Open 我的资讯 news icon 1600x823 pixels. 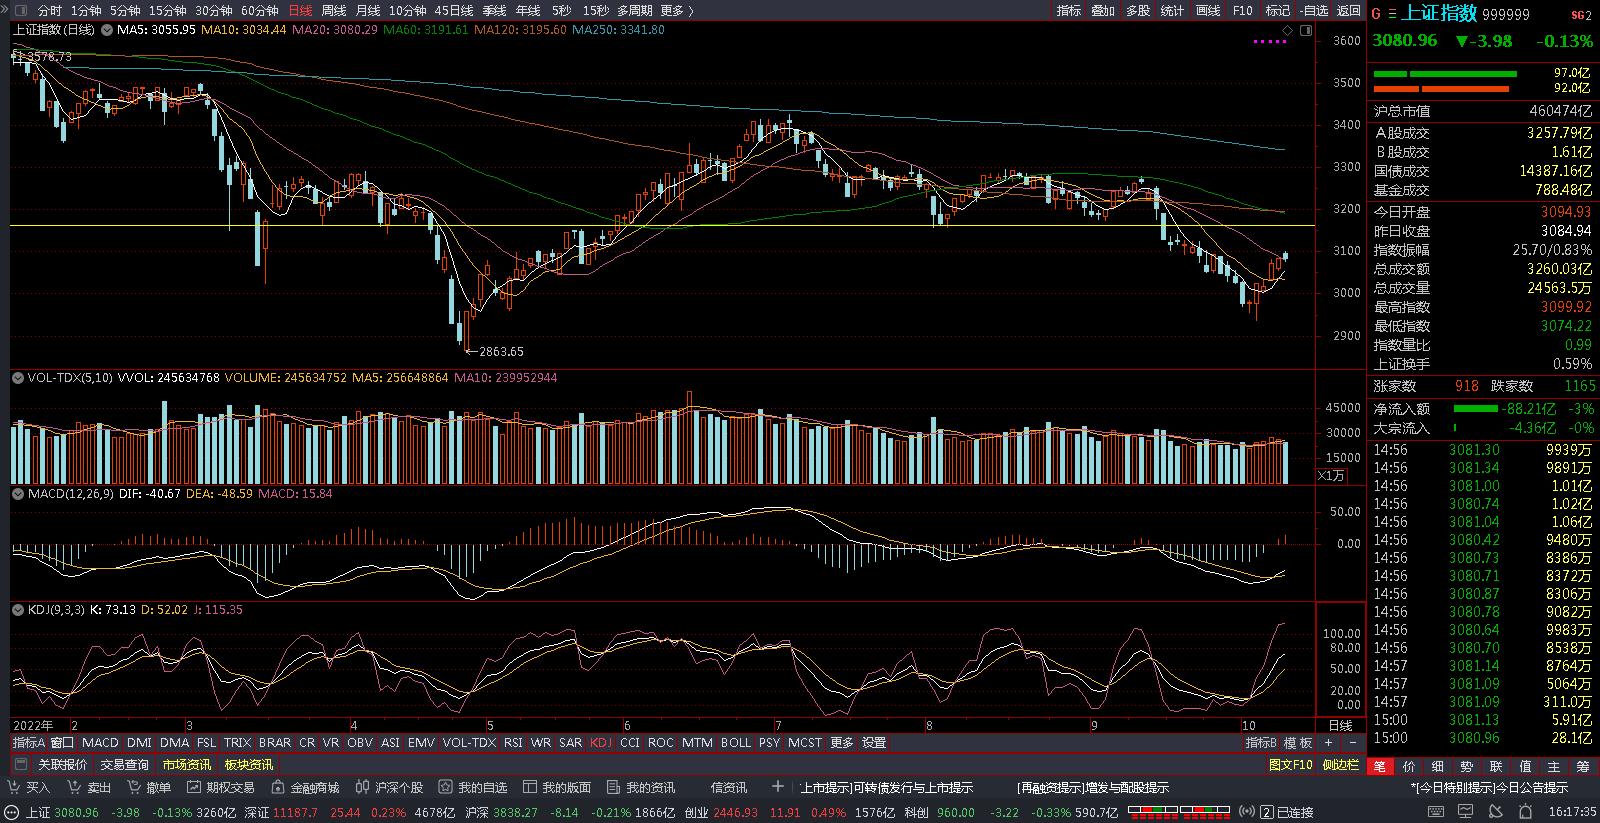pos(614,788)
